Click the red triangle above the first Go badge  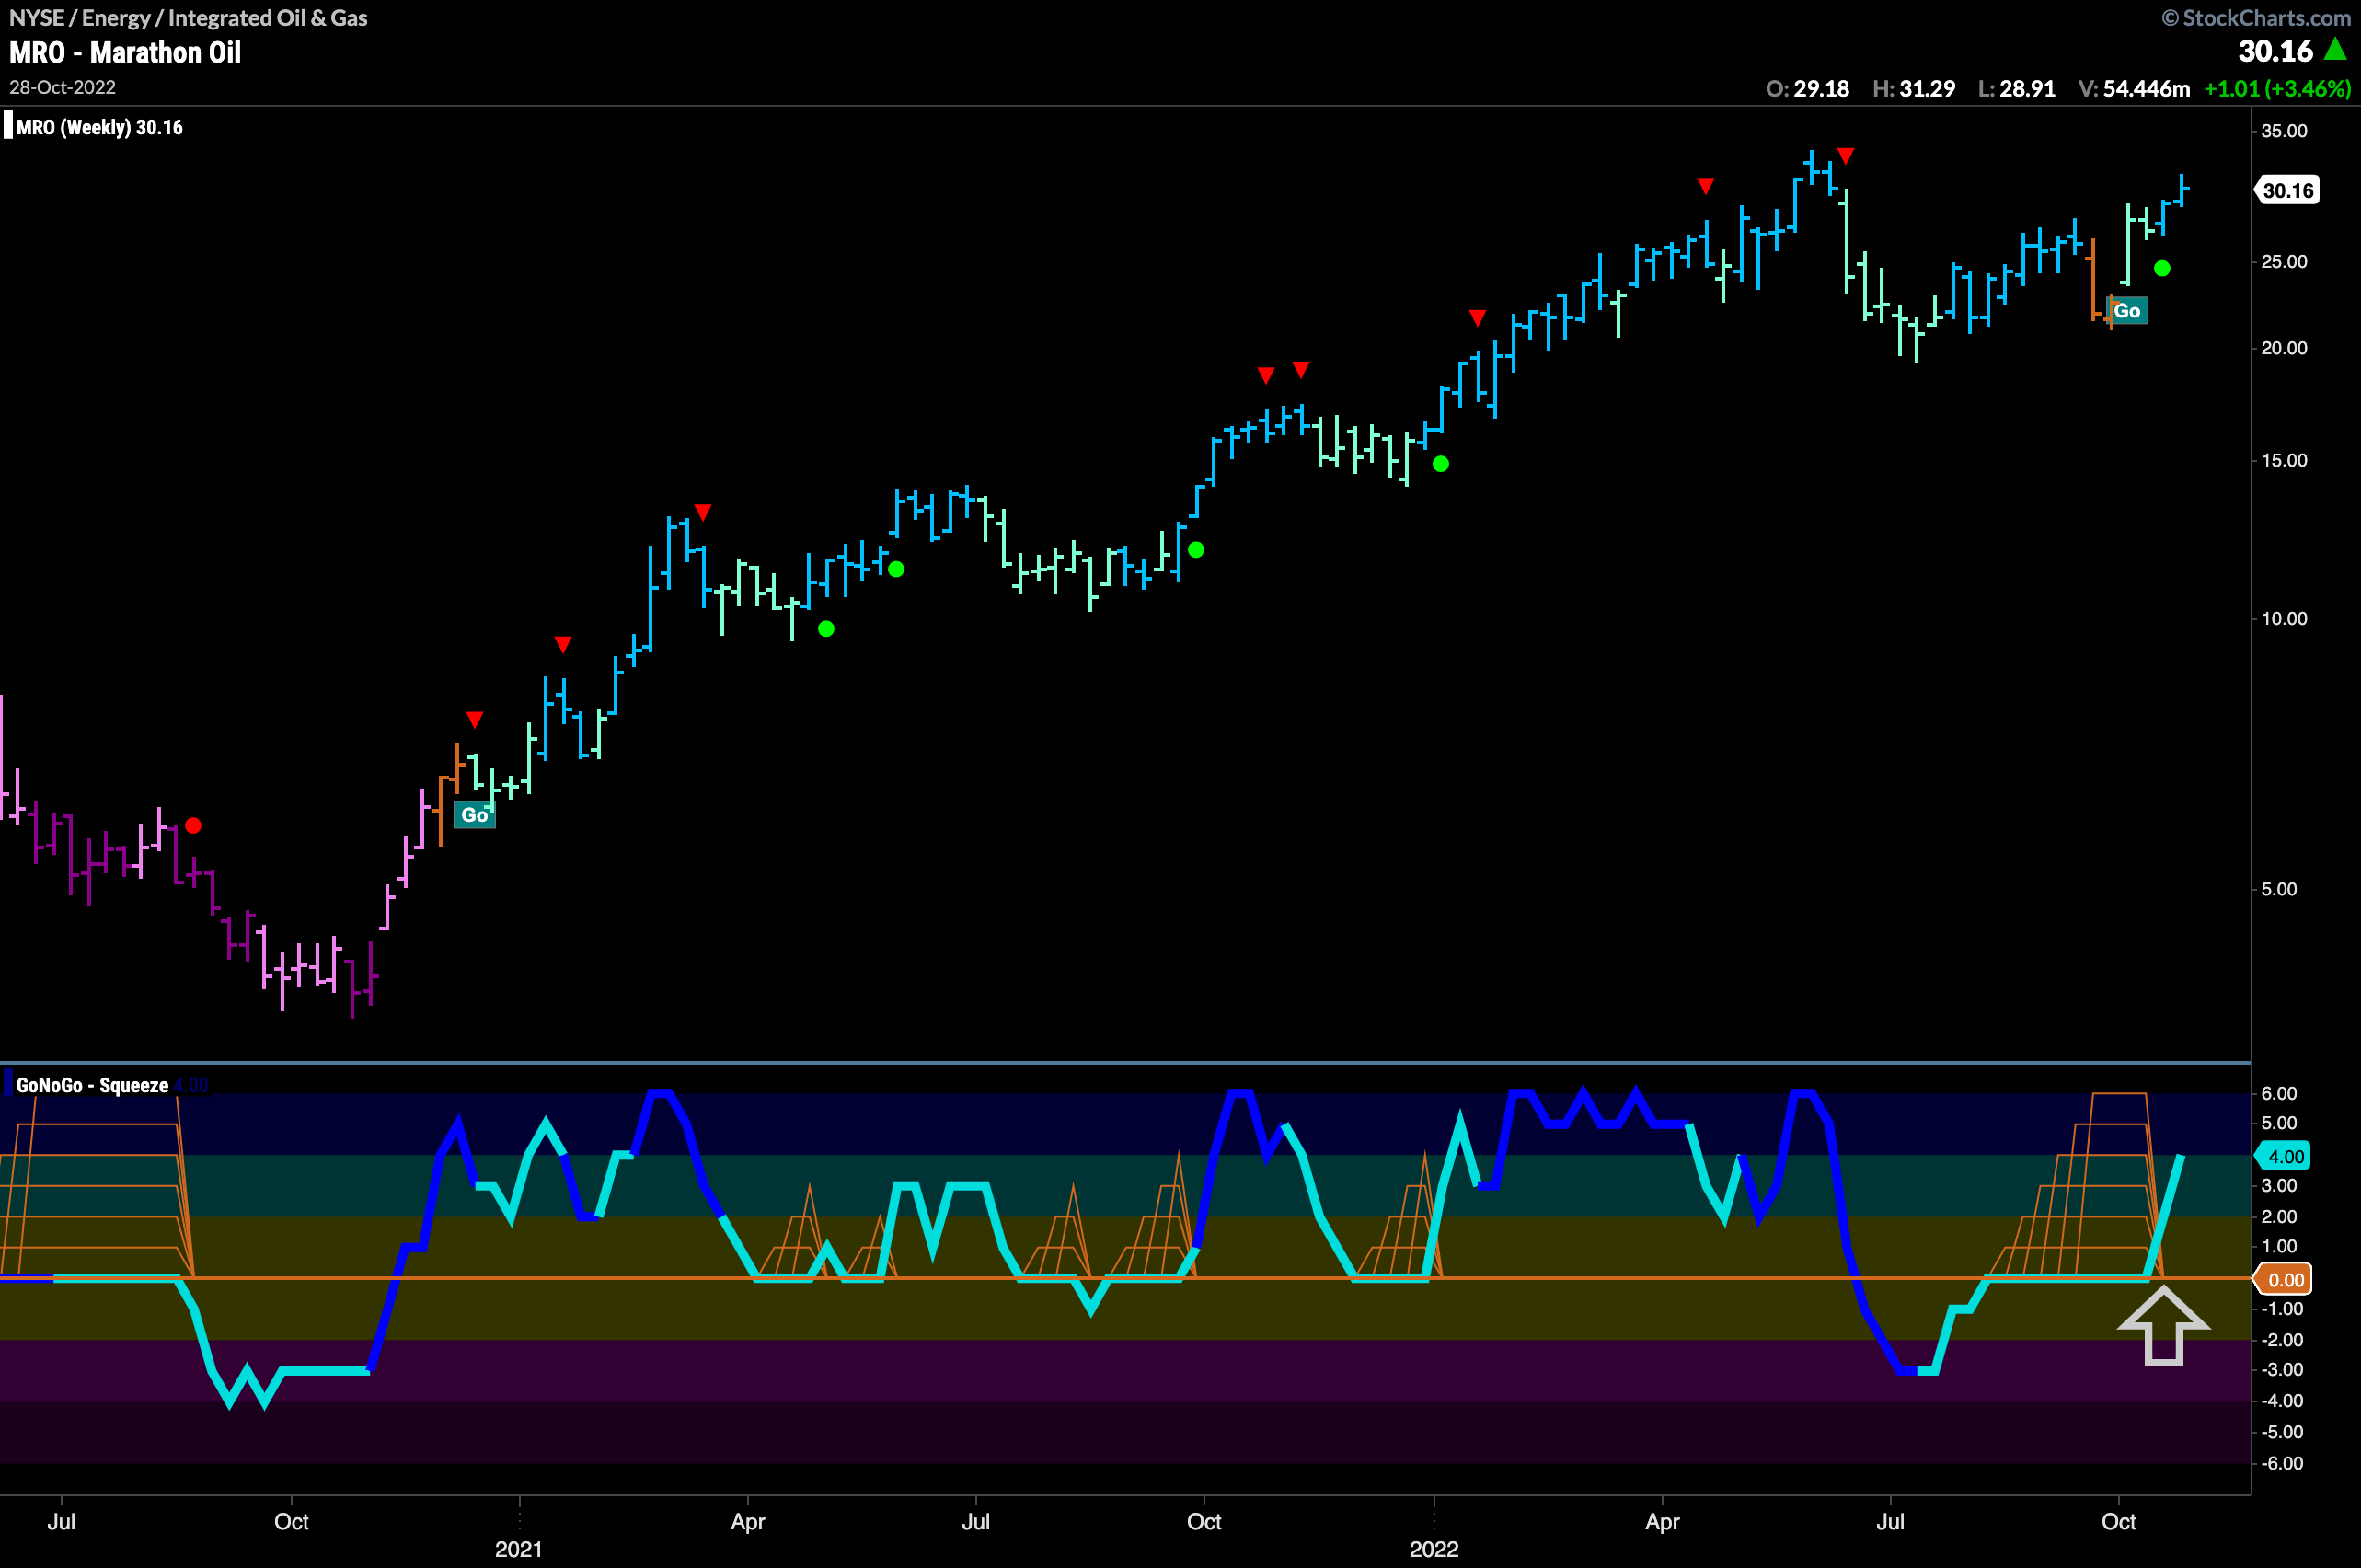[x=475, y=720]
